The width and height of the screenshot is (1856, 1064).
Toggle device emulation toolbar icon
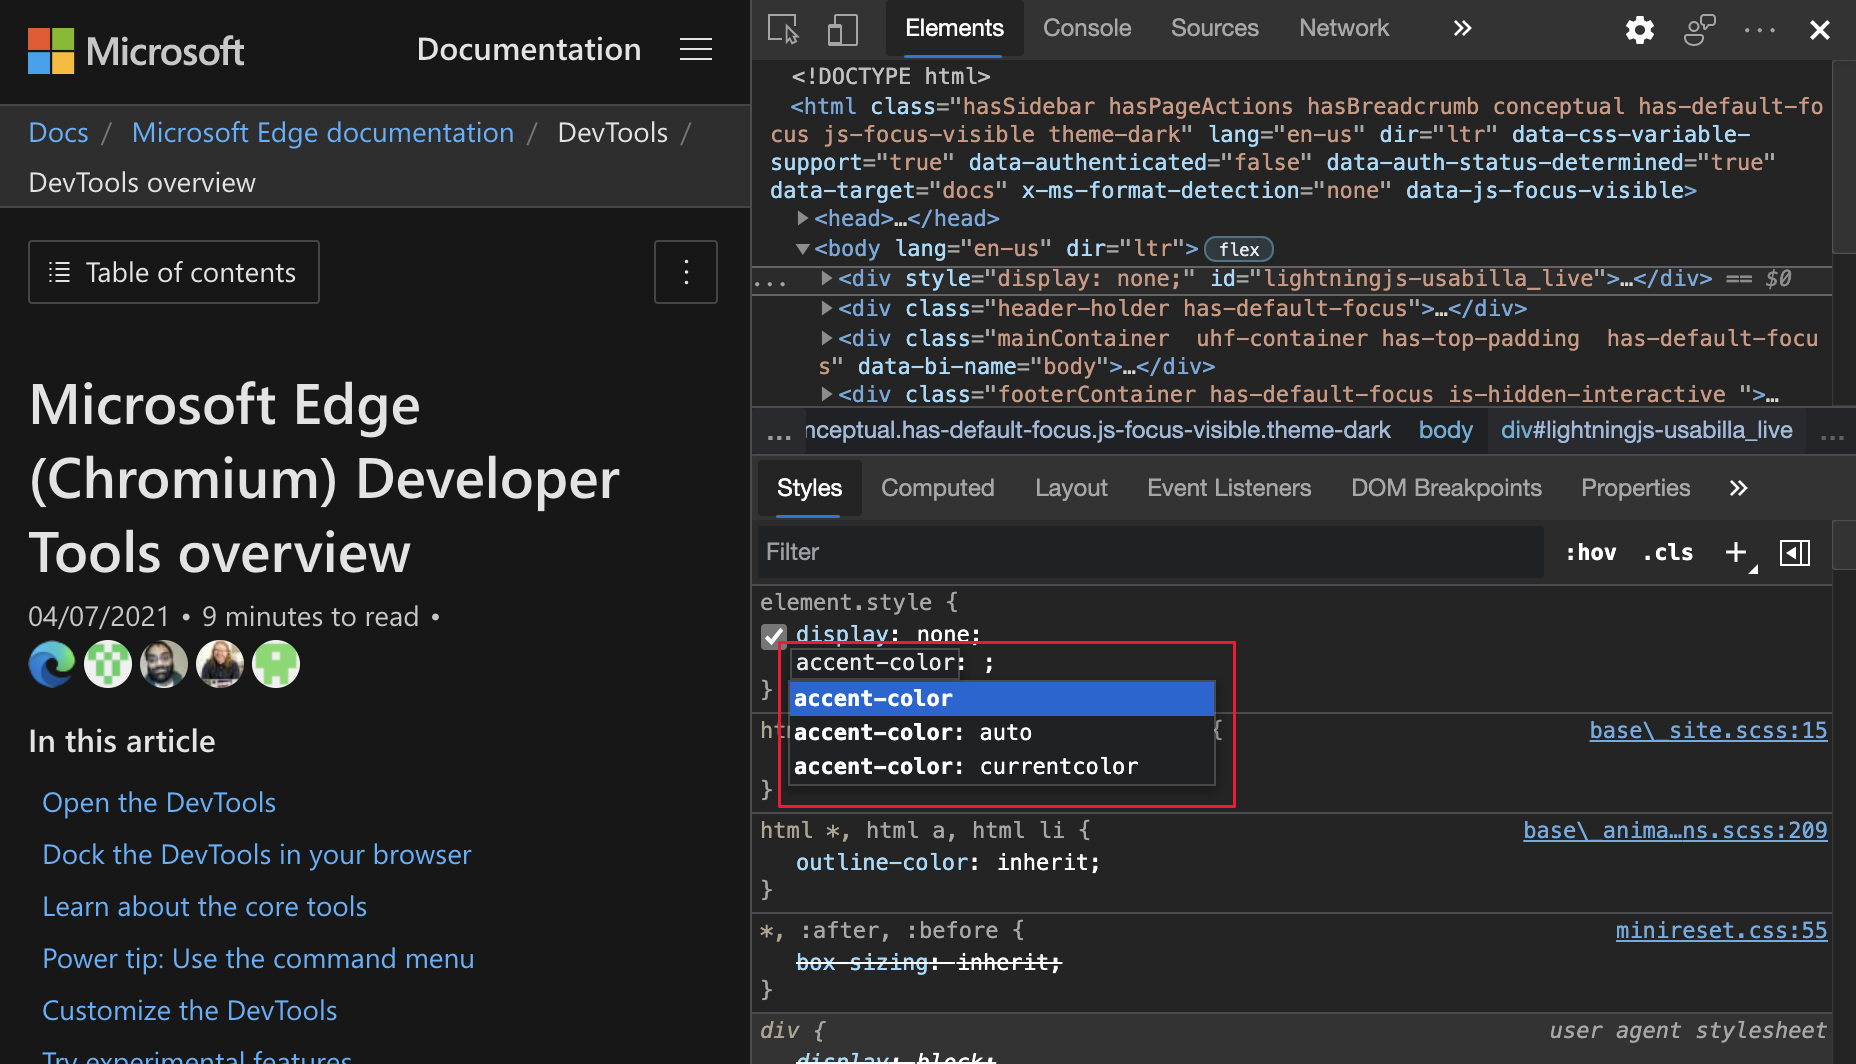(842, 29)
